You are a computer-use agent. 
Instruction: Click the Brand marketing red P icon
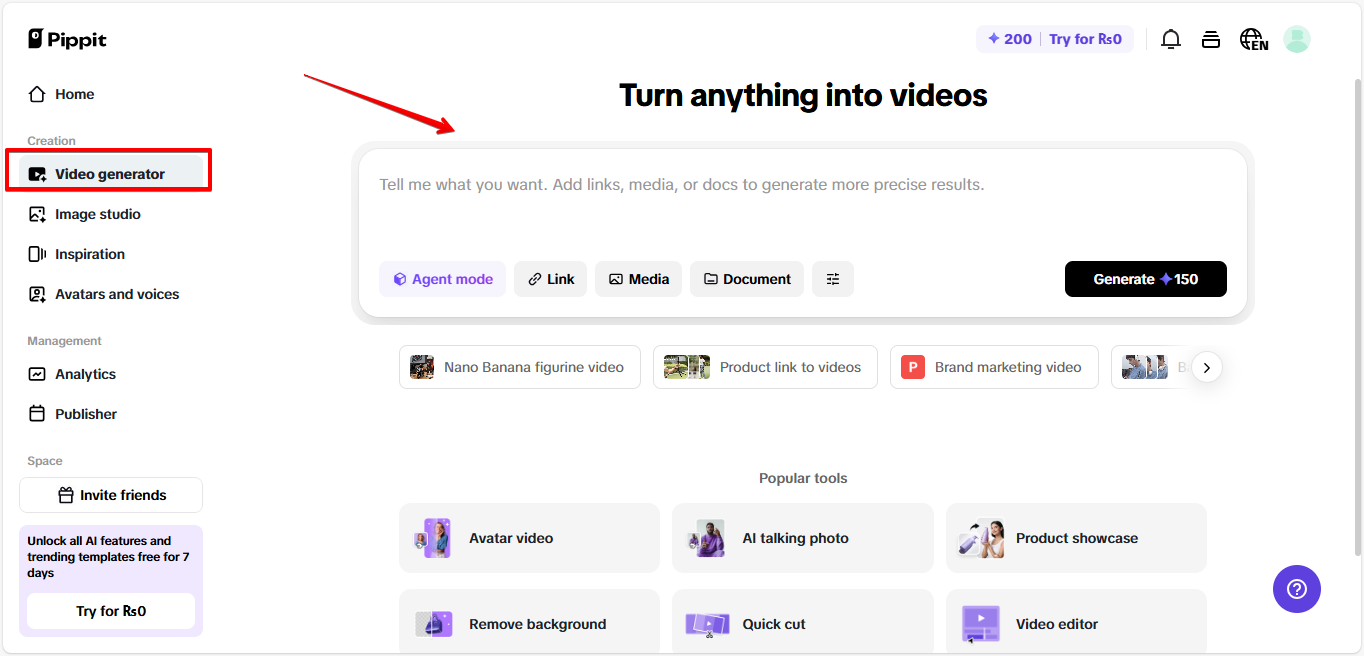click(912, 367)
